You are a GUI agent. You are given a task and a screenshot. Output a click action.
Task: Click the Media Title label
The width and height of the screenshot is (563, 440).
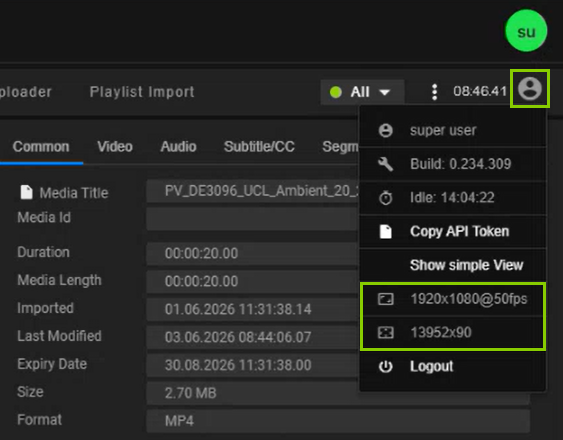pos(74,193)
